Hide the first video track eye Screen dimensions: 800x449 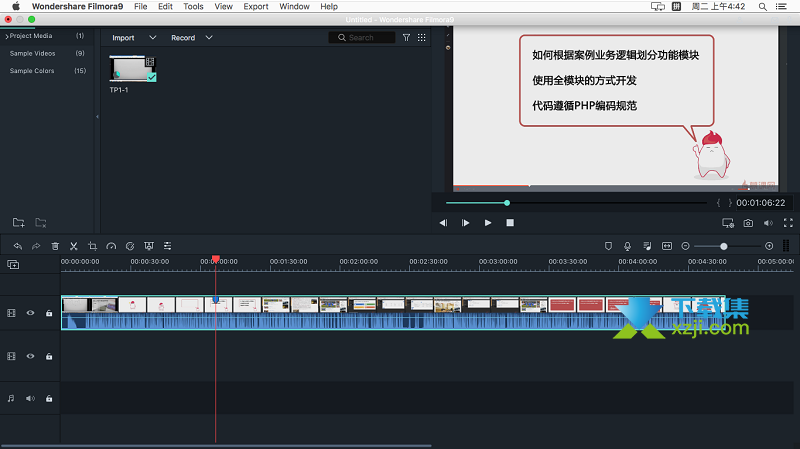(x=31, y=313)
